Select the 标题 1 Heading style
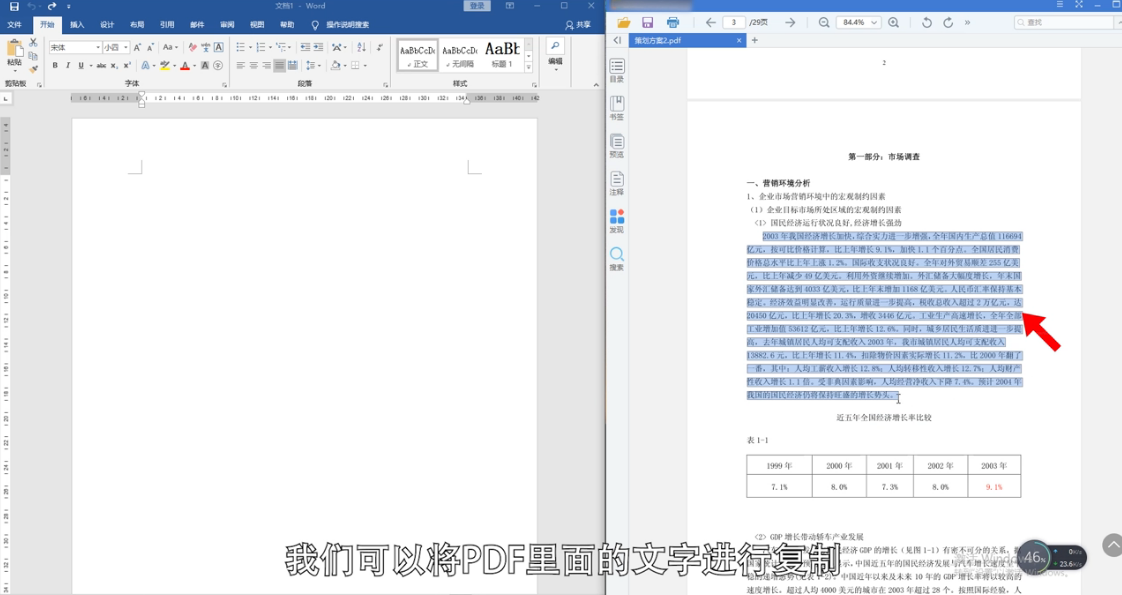This screenshot has width=1122, height=595. (x=502, y=56)
